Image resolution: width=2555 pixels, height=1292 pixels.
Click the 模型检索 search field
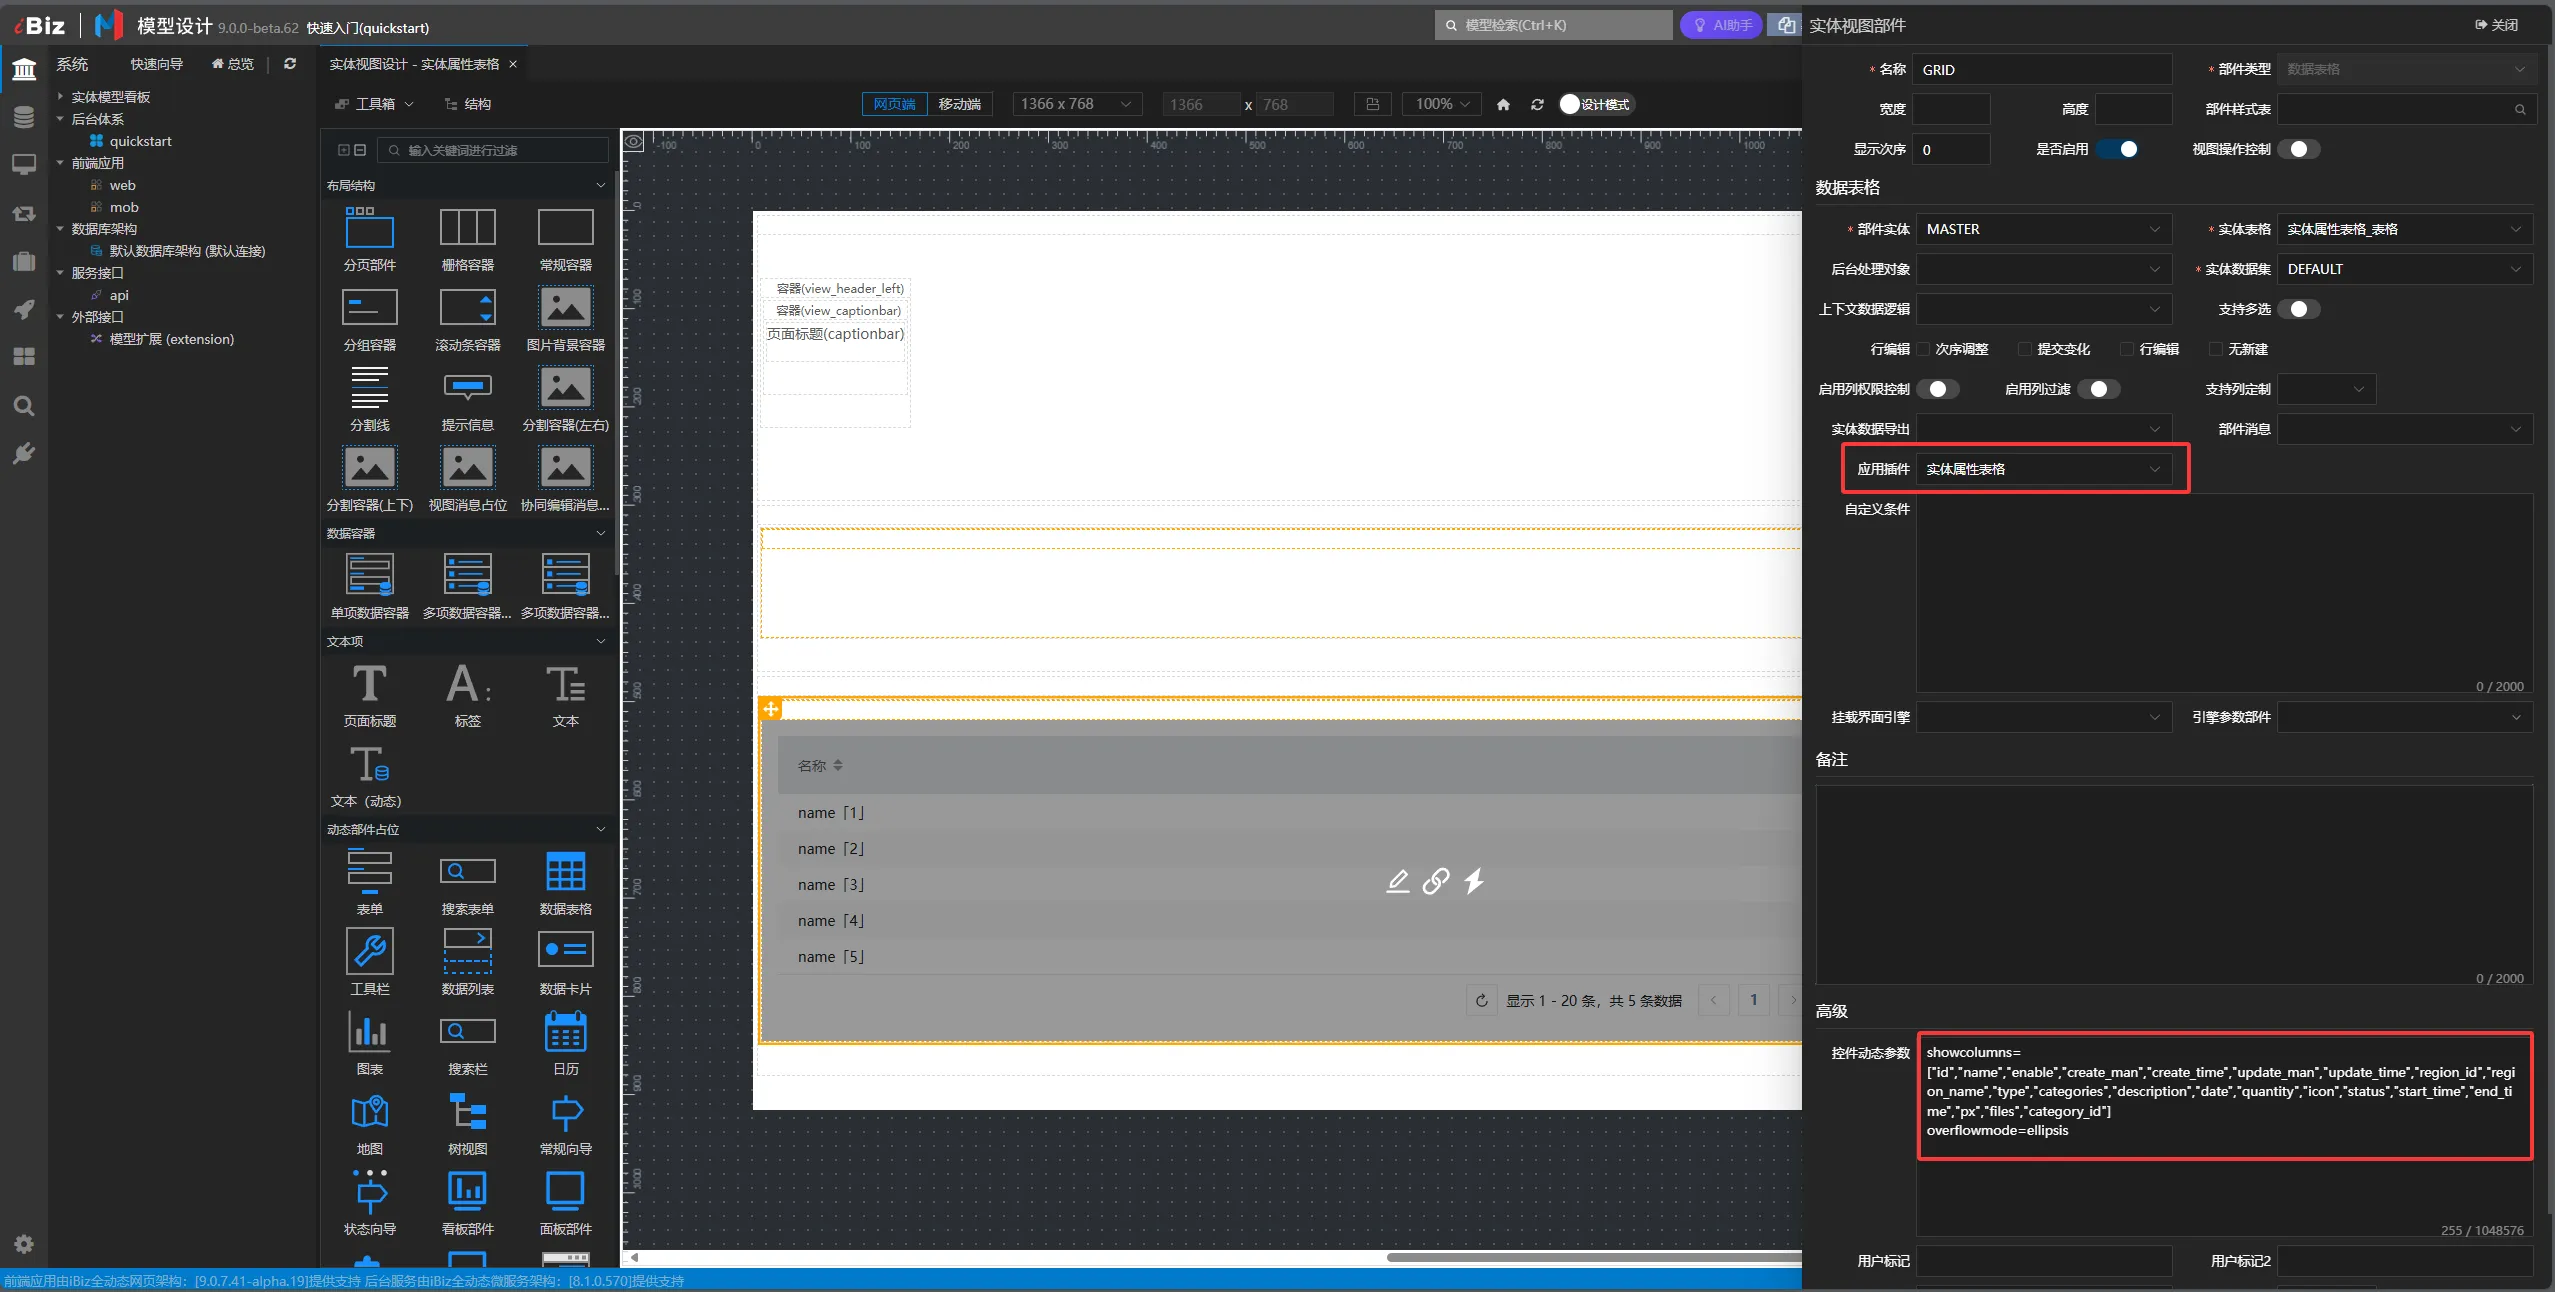click(1554, 25)
